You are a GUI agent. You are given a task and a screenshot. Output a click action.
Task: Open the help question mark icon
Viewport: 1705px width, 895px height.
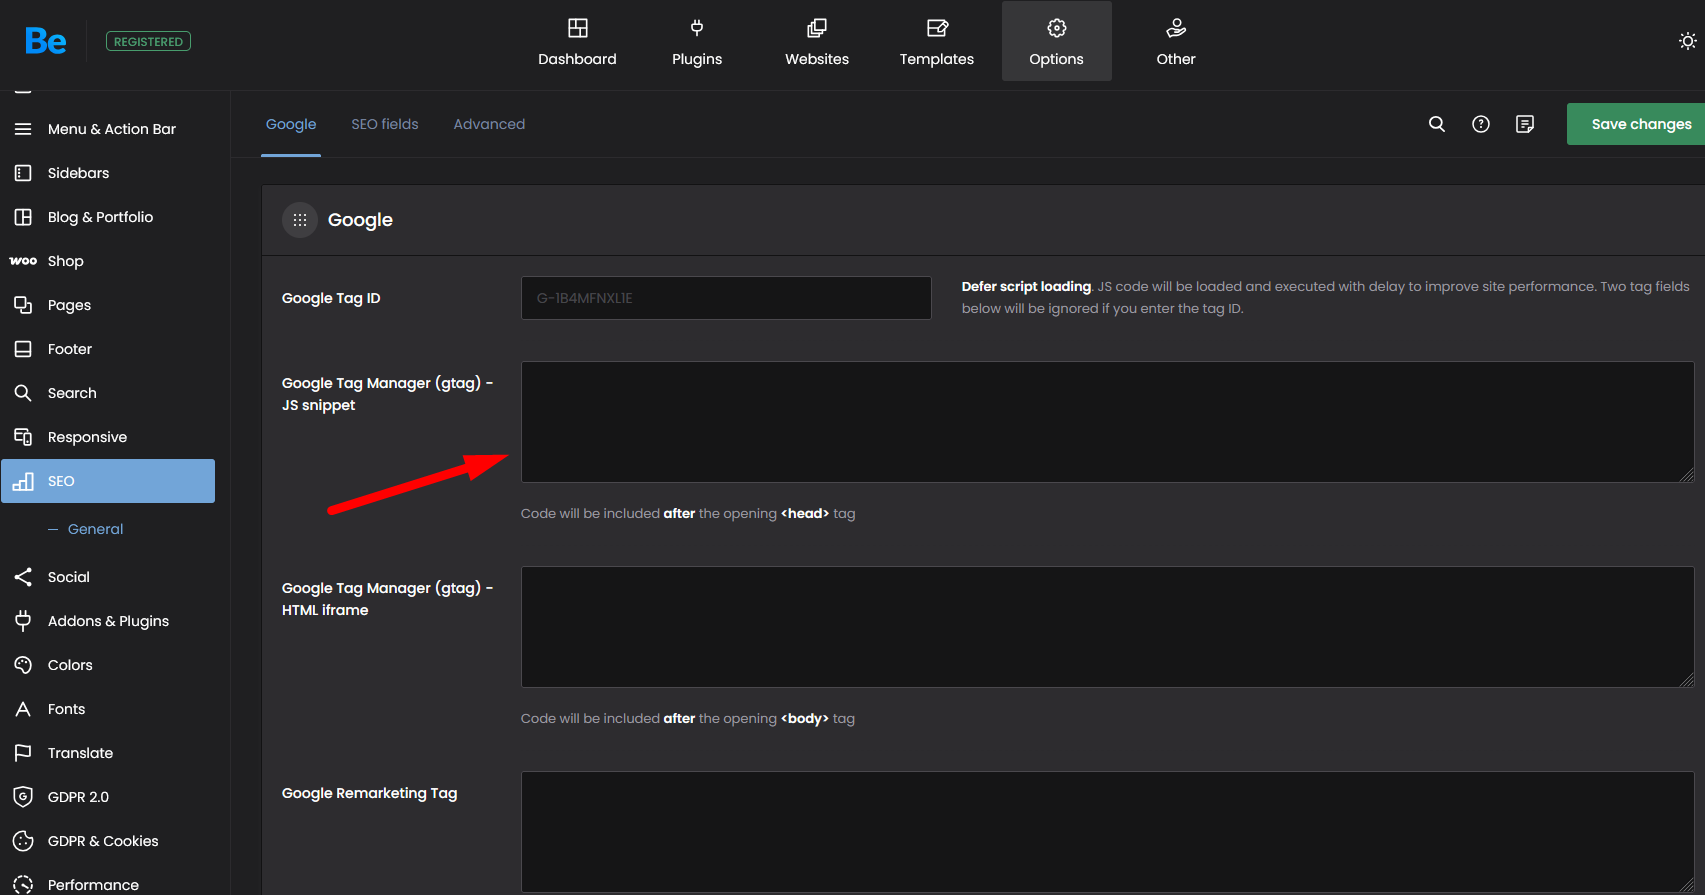click(1481, 124)
